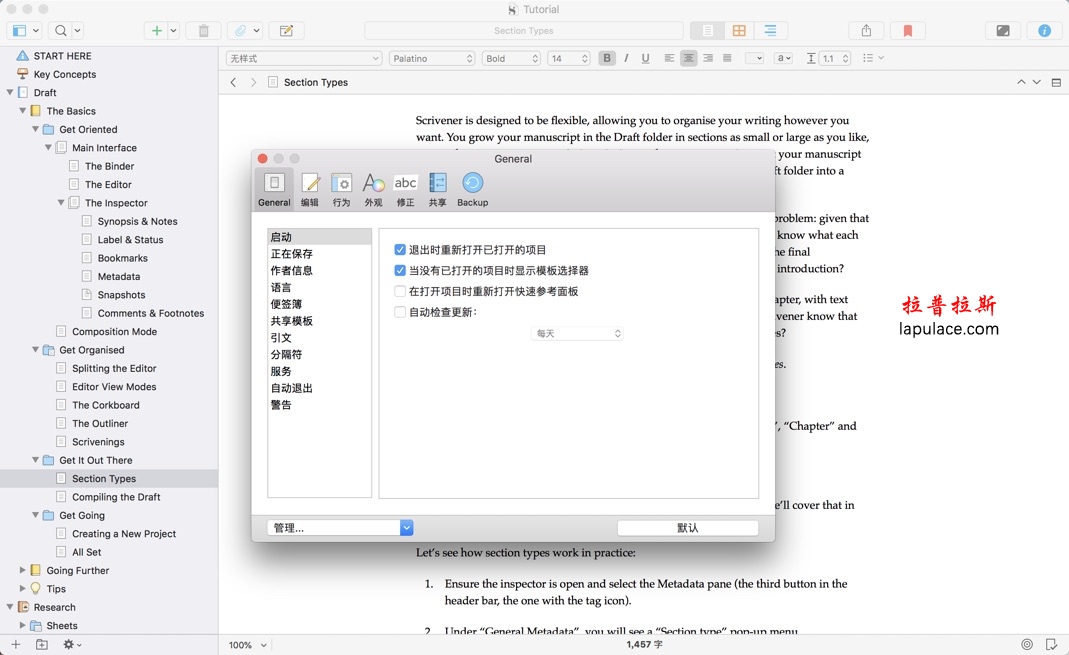This screenshot has height=655, width=1069.
Task: Open the 编辑 preferences tab
Action: pyautogui.click(x=310, y=189)
